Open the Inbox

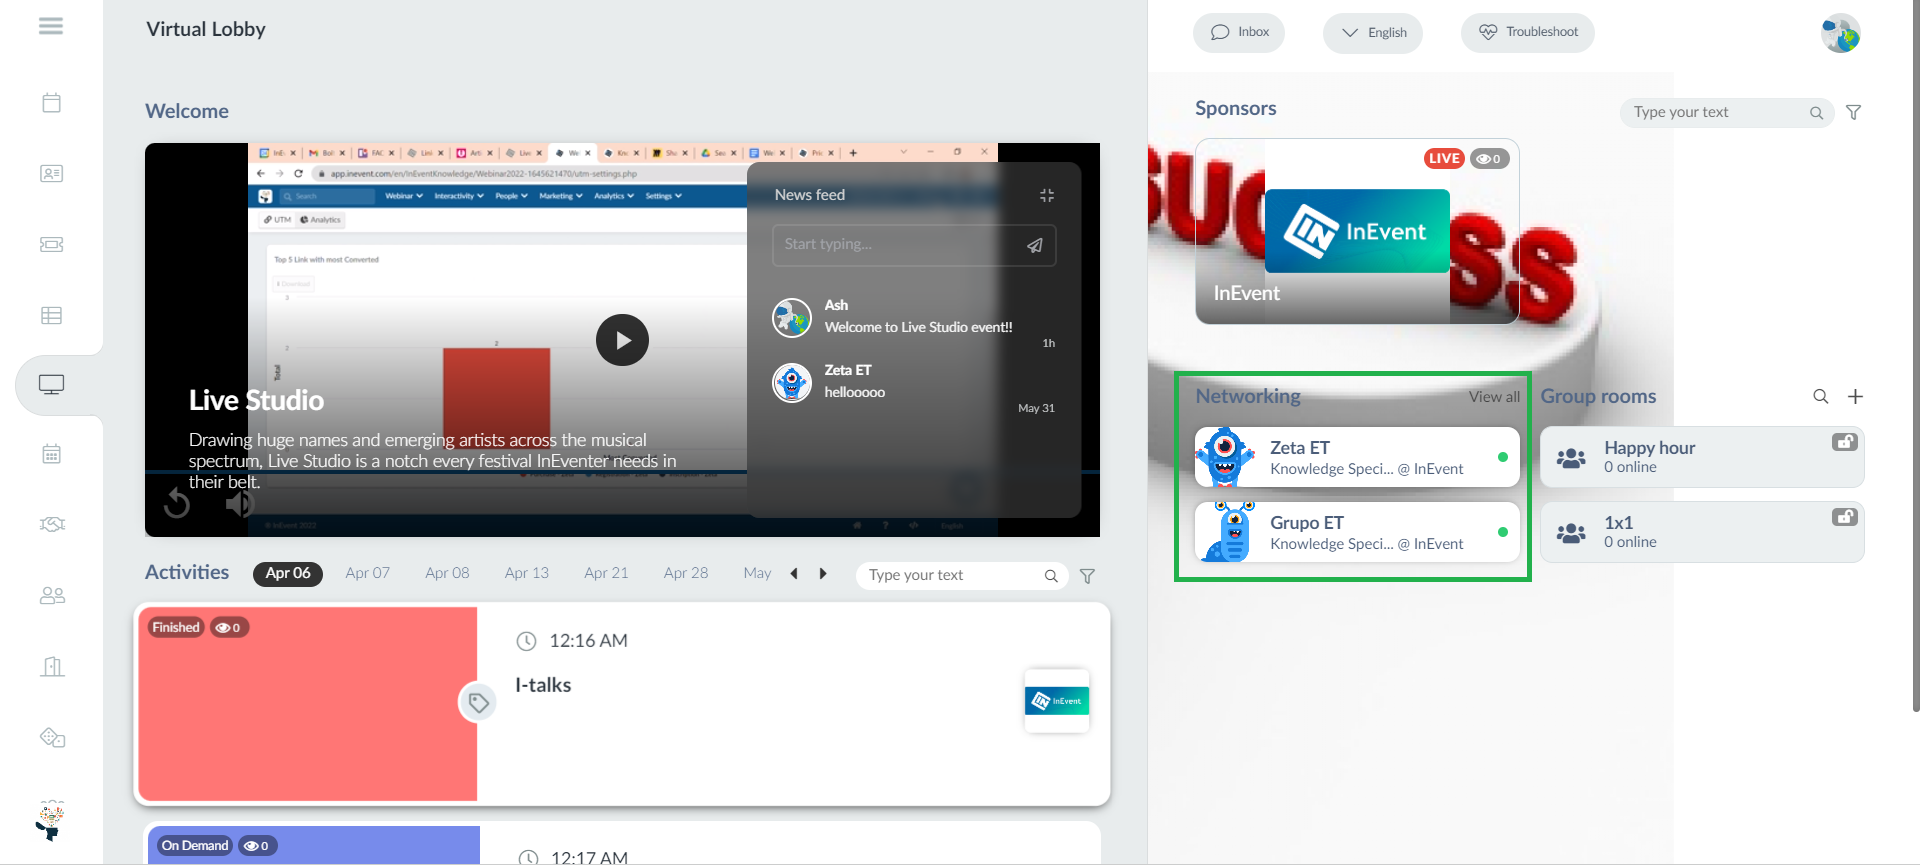point(1239,32)
